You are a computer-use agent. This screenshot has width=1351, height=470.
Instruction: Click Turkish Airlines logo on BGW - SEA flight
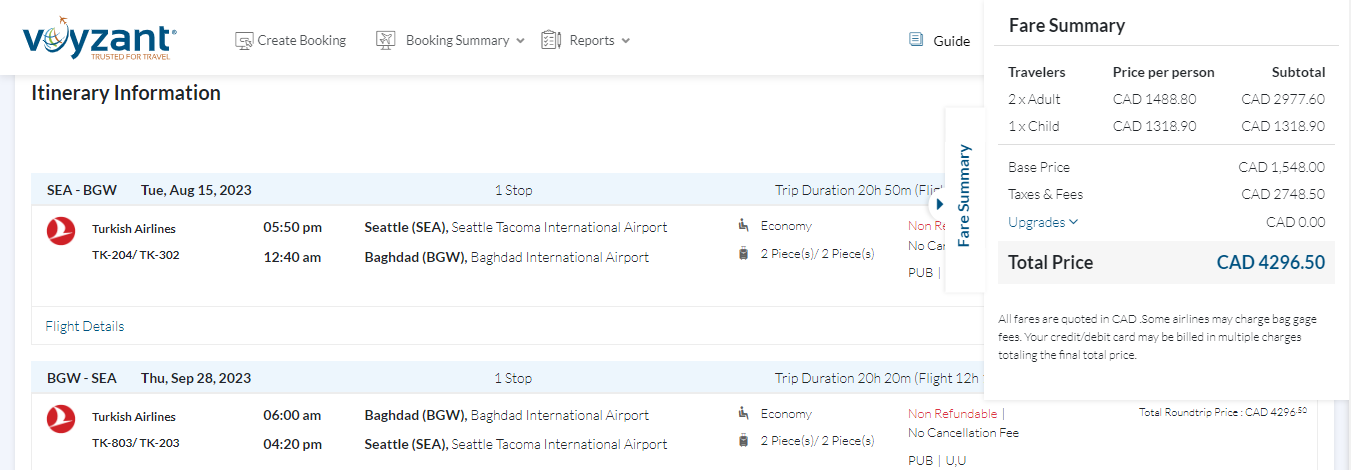click(x=61, y=418)
